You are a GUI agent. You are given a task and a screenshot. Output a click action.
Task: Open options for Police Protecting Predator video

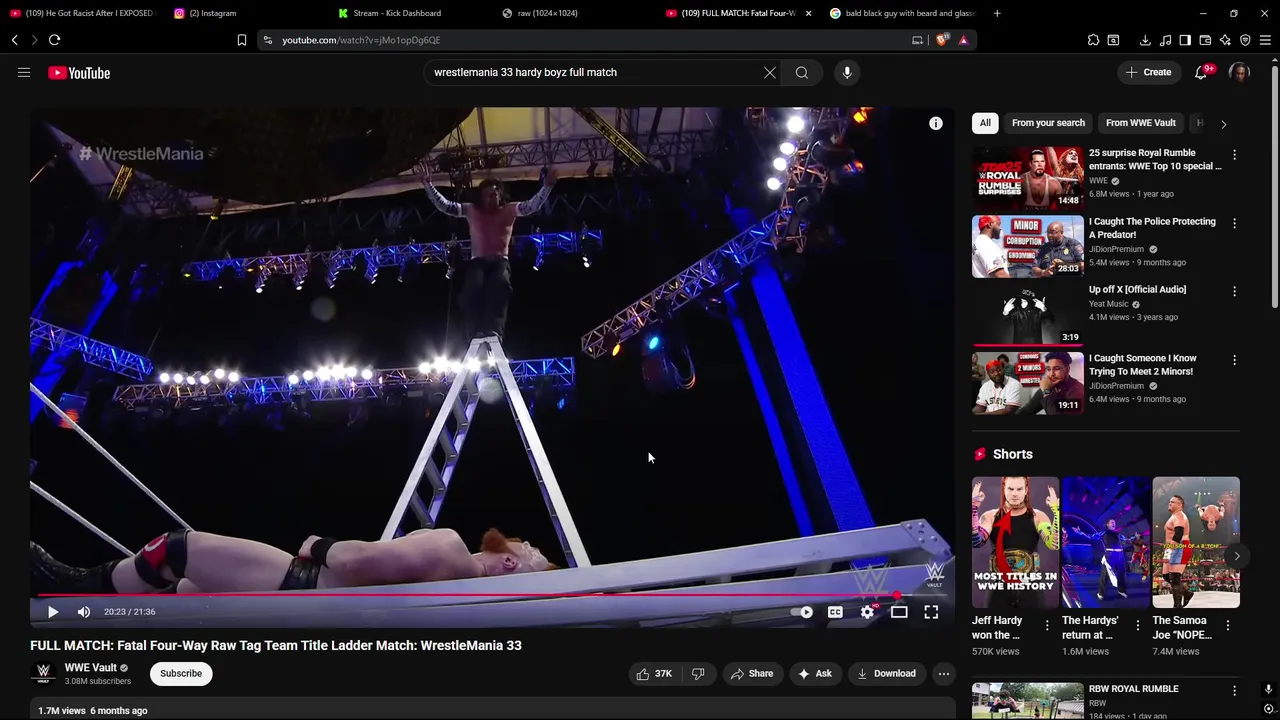(x=1234, y=223)
